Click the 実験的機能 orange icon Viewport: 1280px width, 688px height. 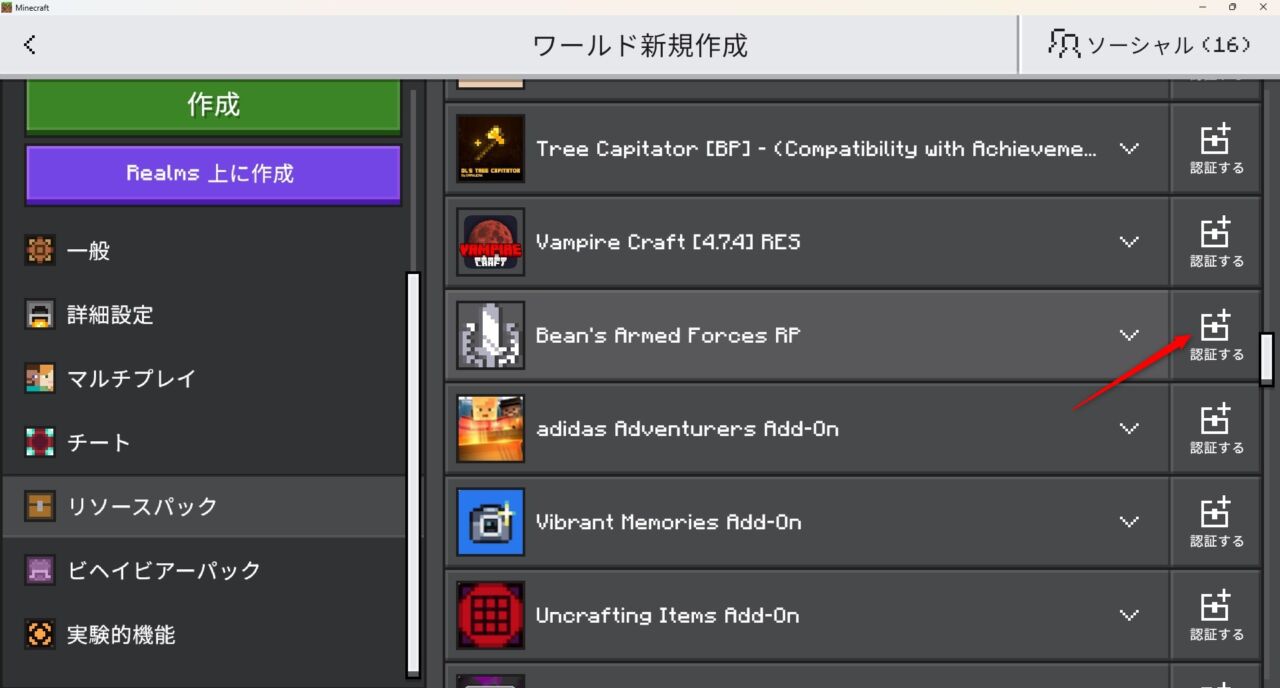tap(40, 635)
